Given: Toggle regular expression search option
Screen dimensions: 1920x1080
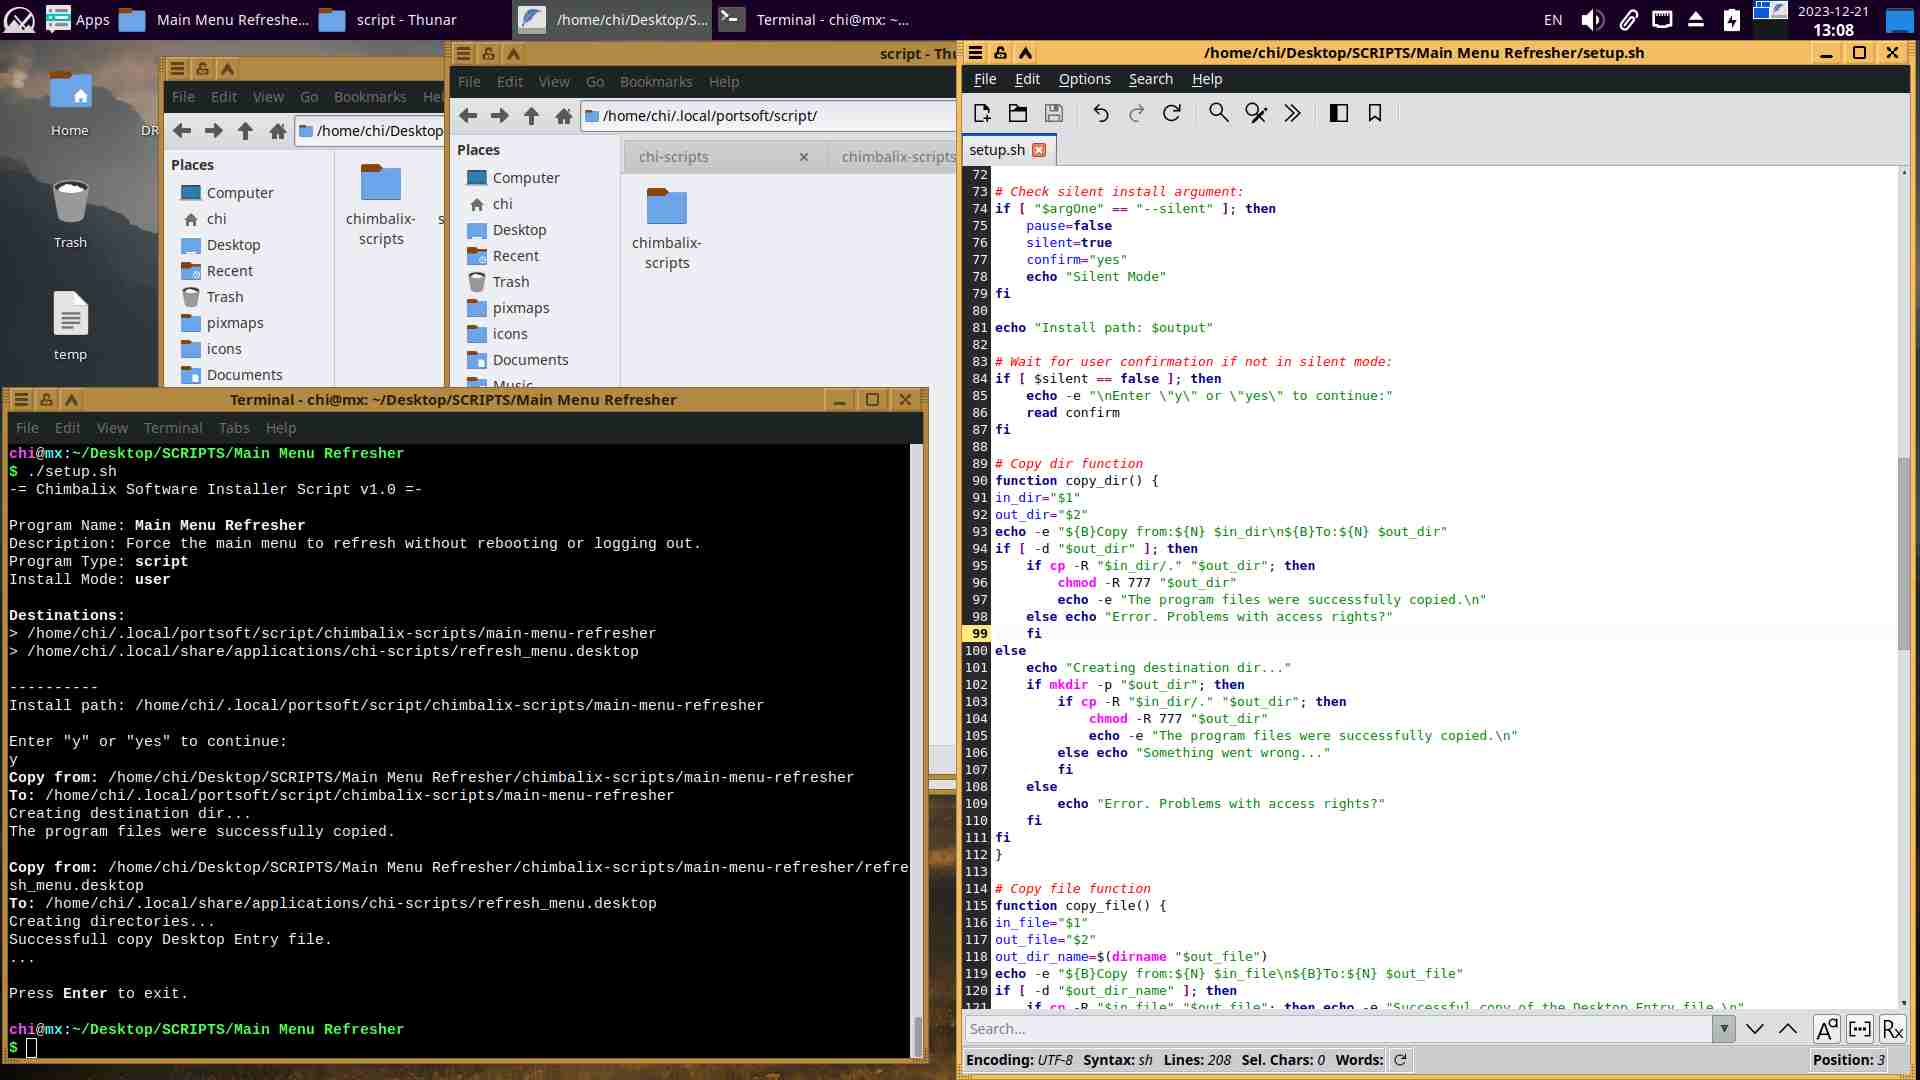Looking at the screenshot, I should [x=1893, y=1029].
